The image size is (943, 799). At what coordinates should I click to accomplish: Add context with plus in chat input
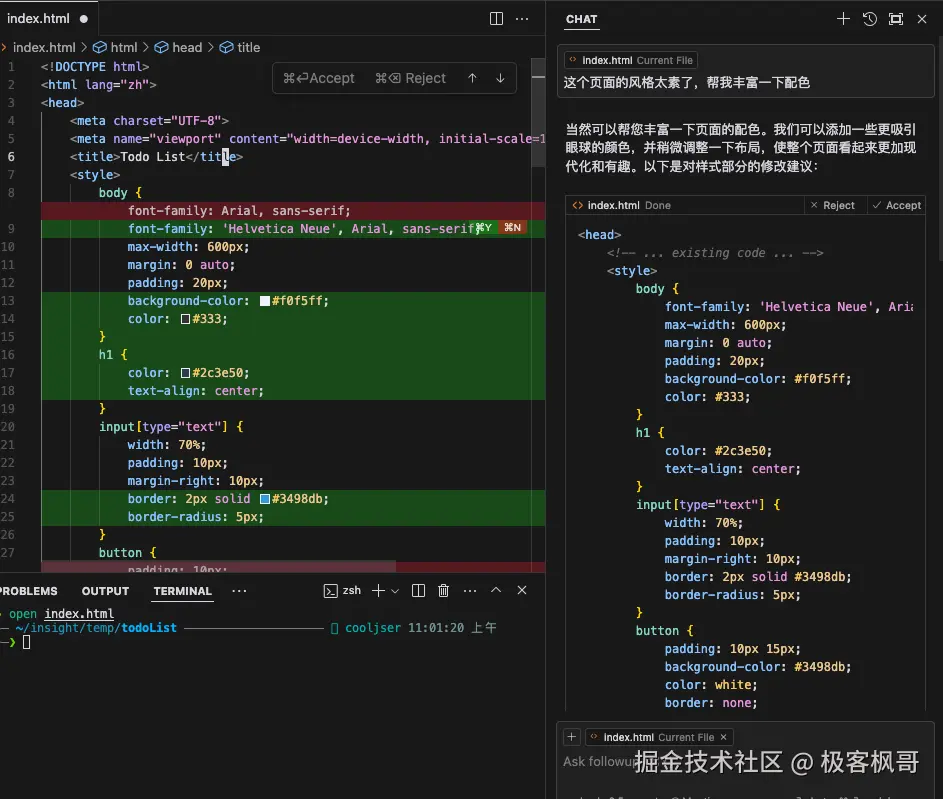572,737
